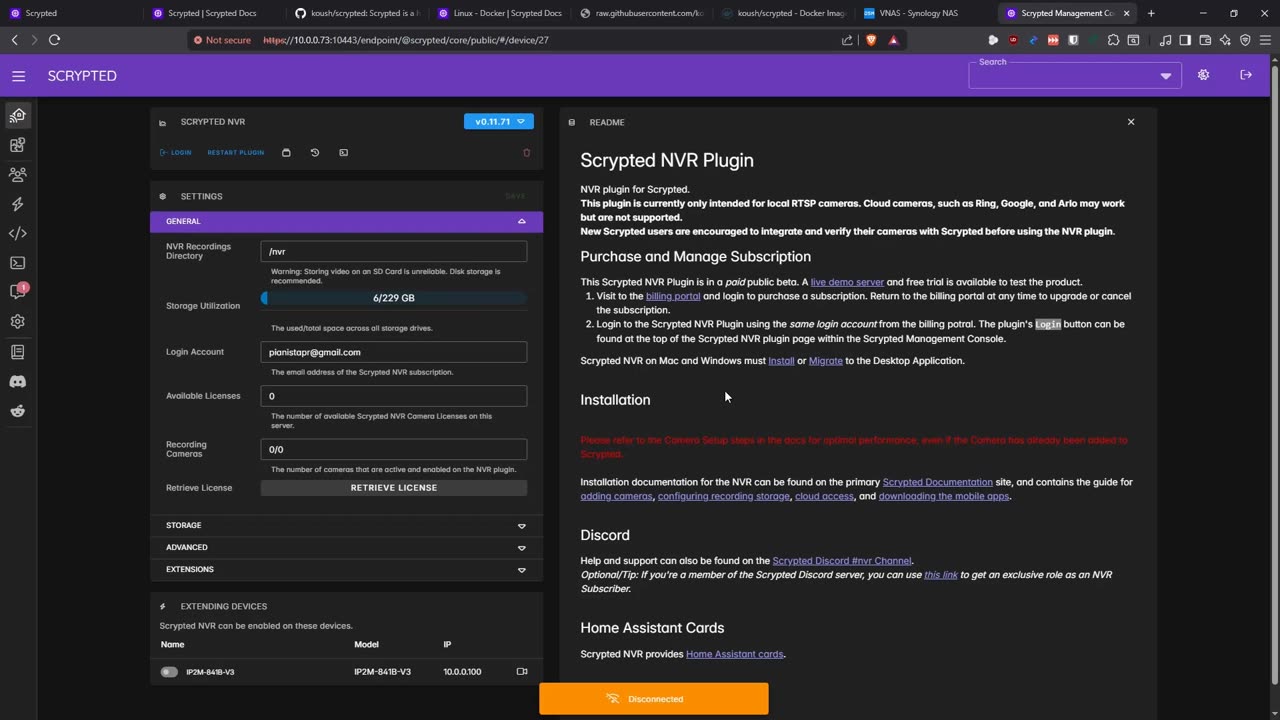Open the documentation book sidebar icon
The height and width of the screenshot is (720, 1280).
point(18,352)
